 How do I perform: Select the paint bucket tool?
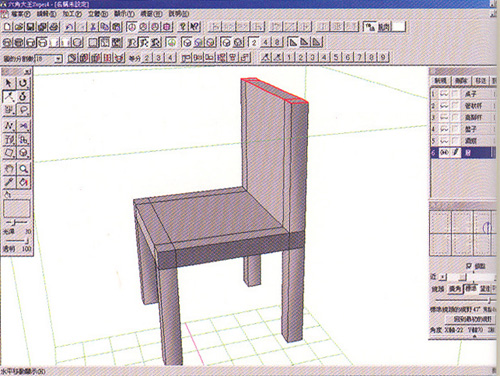click(x=23, y=182)
